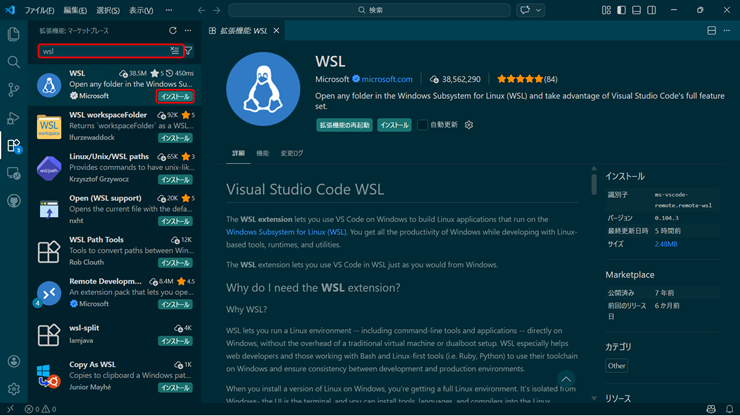The image size is (740, 416).
Task: Open the Explorer view in activity bar
Action: 14,34
